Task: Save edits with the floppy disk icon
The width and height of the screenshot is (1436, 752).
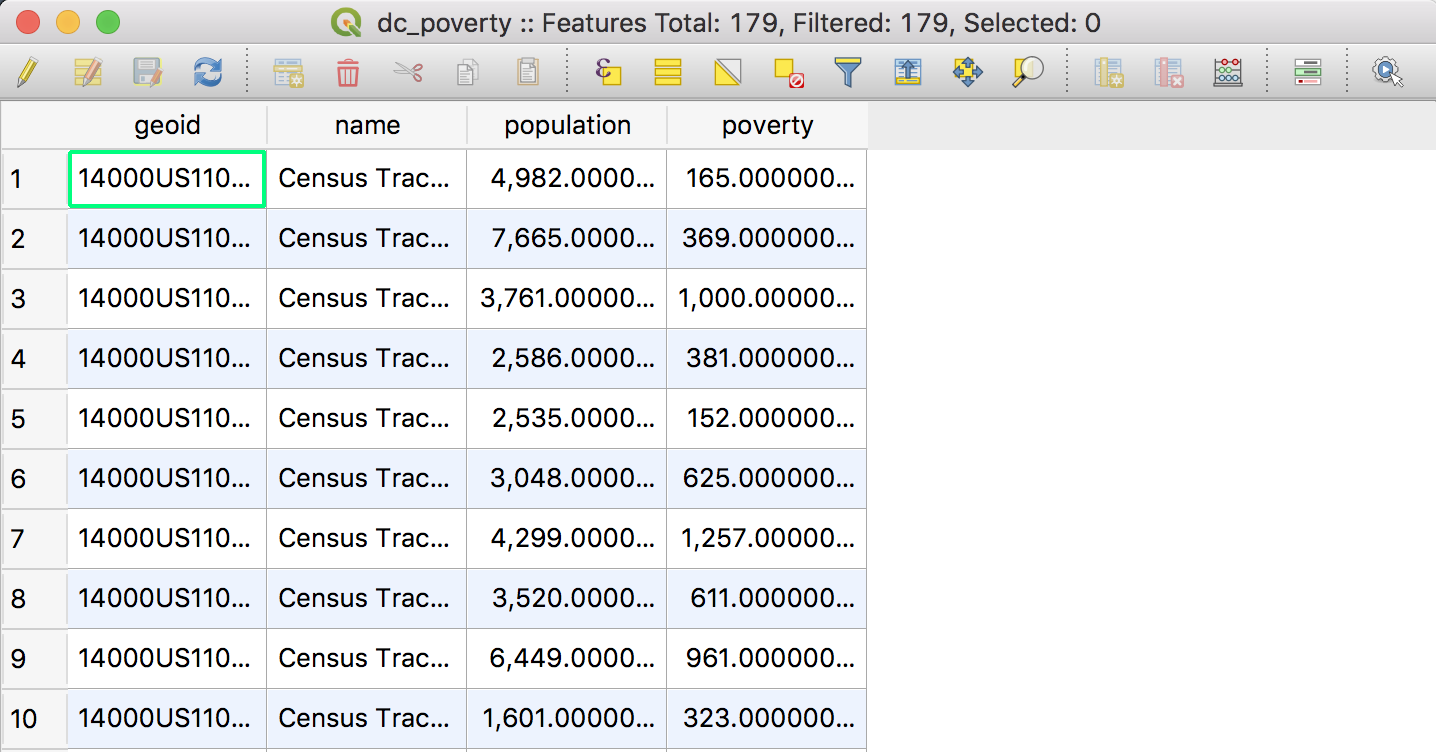Action: 148,72
